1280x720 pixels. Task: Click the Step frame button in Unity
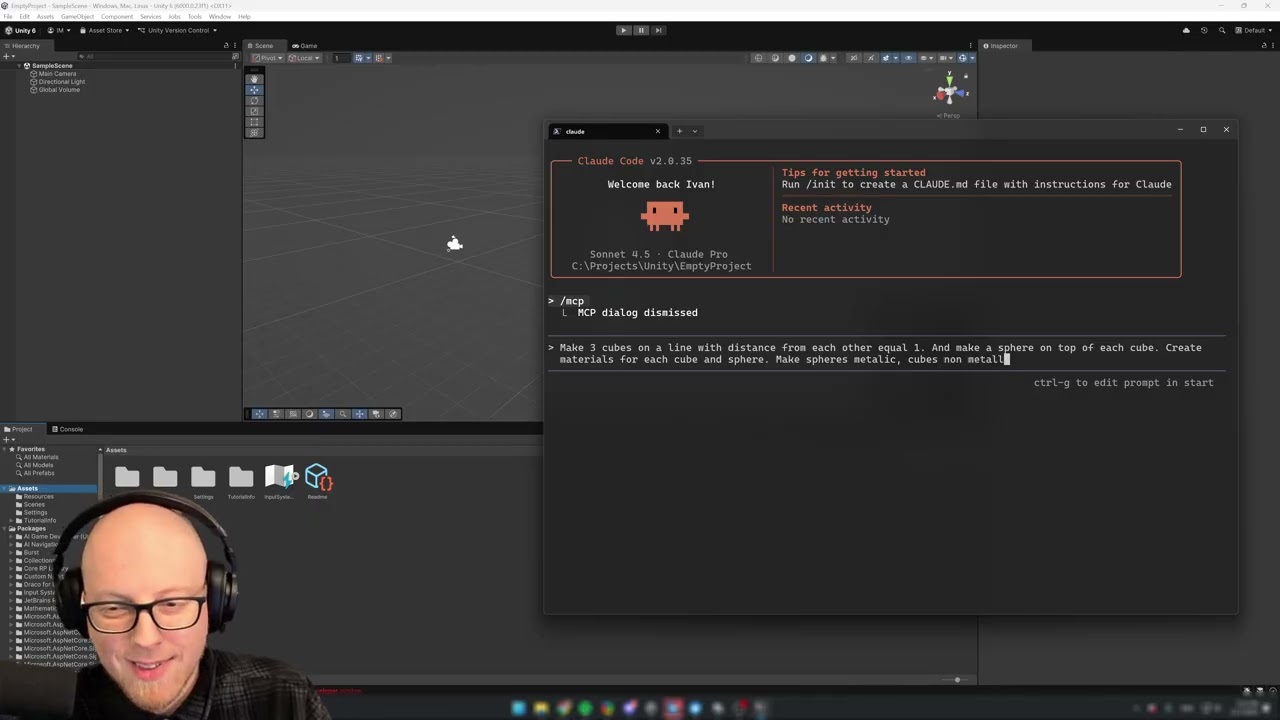pos(658,30)
